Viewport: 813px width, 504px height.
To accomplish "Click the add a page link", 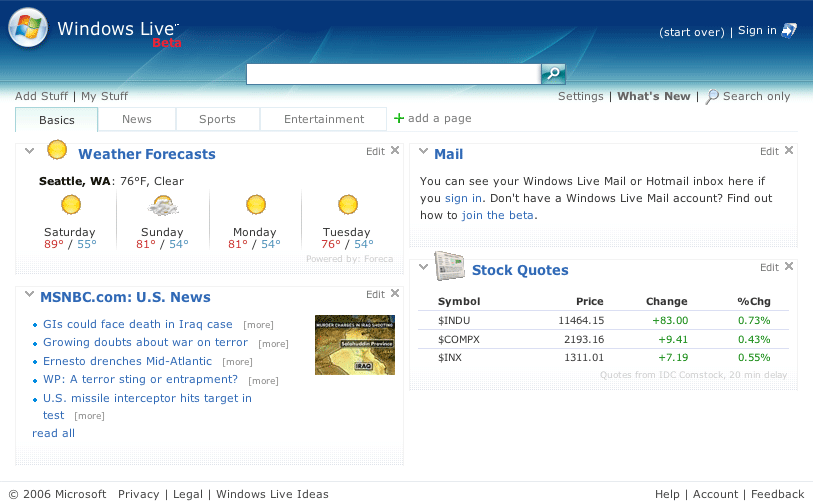I will [440, 118].
